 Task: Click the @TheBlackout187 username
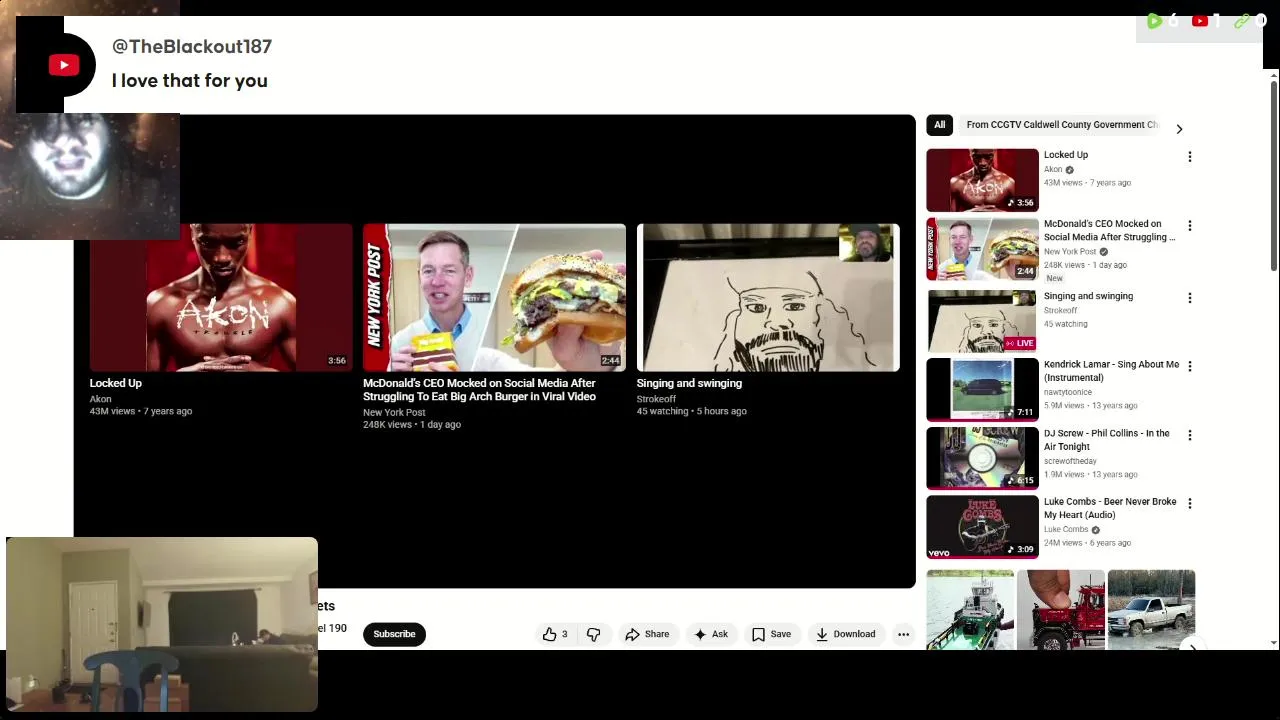pos(192,46)
